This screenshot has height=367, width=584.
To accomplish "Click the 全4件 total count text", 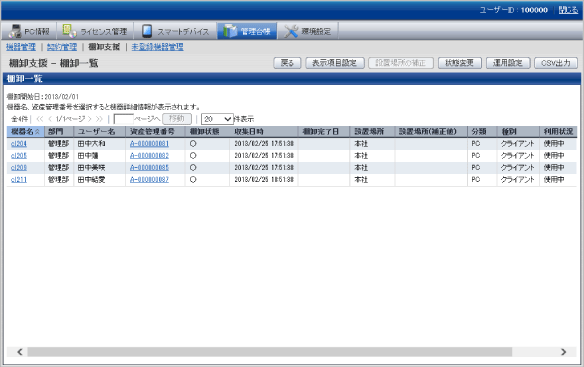I will [19, 119].
